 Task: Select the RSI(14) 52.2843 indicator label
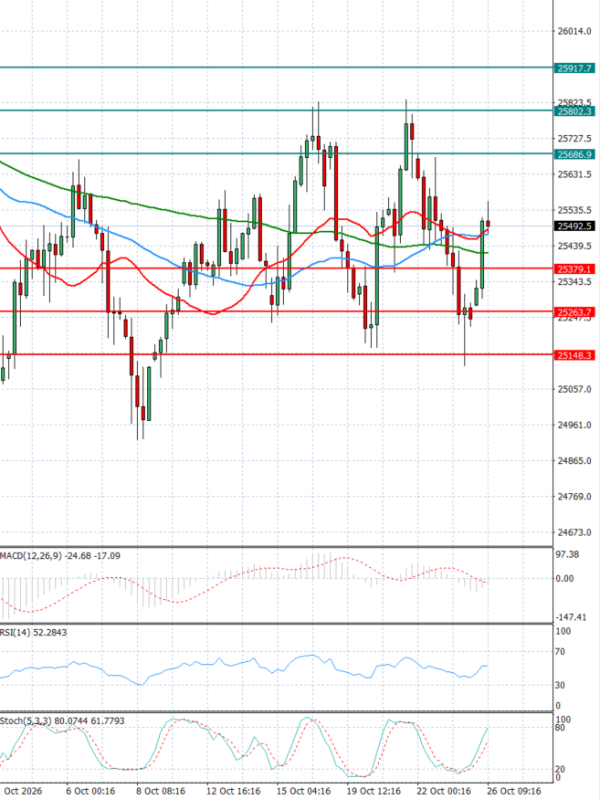click(33, 632)
